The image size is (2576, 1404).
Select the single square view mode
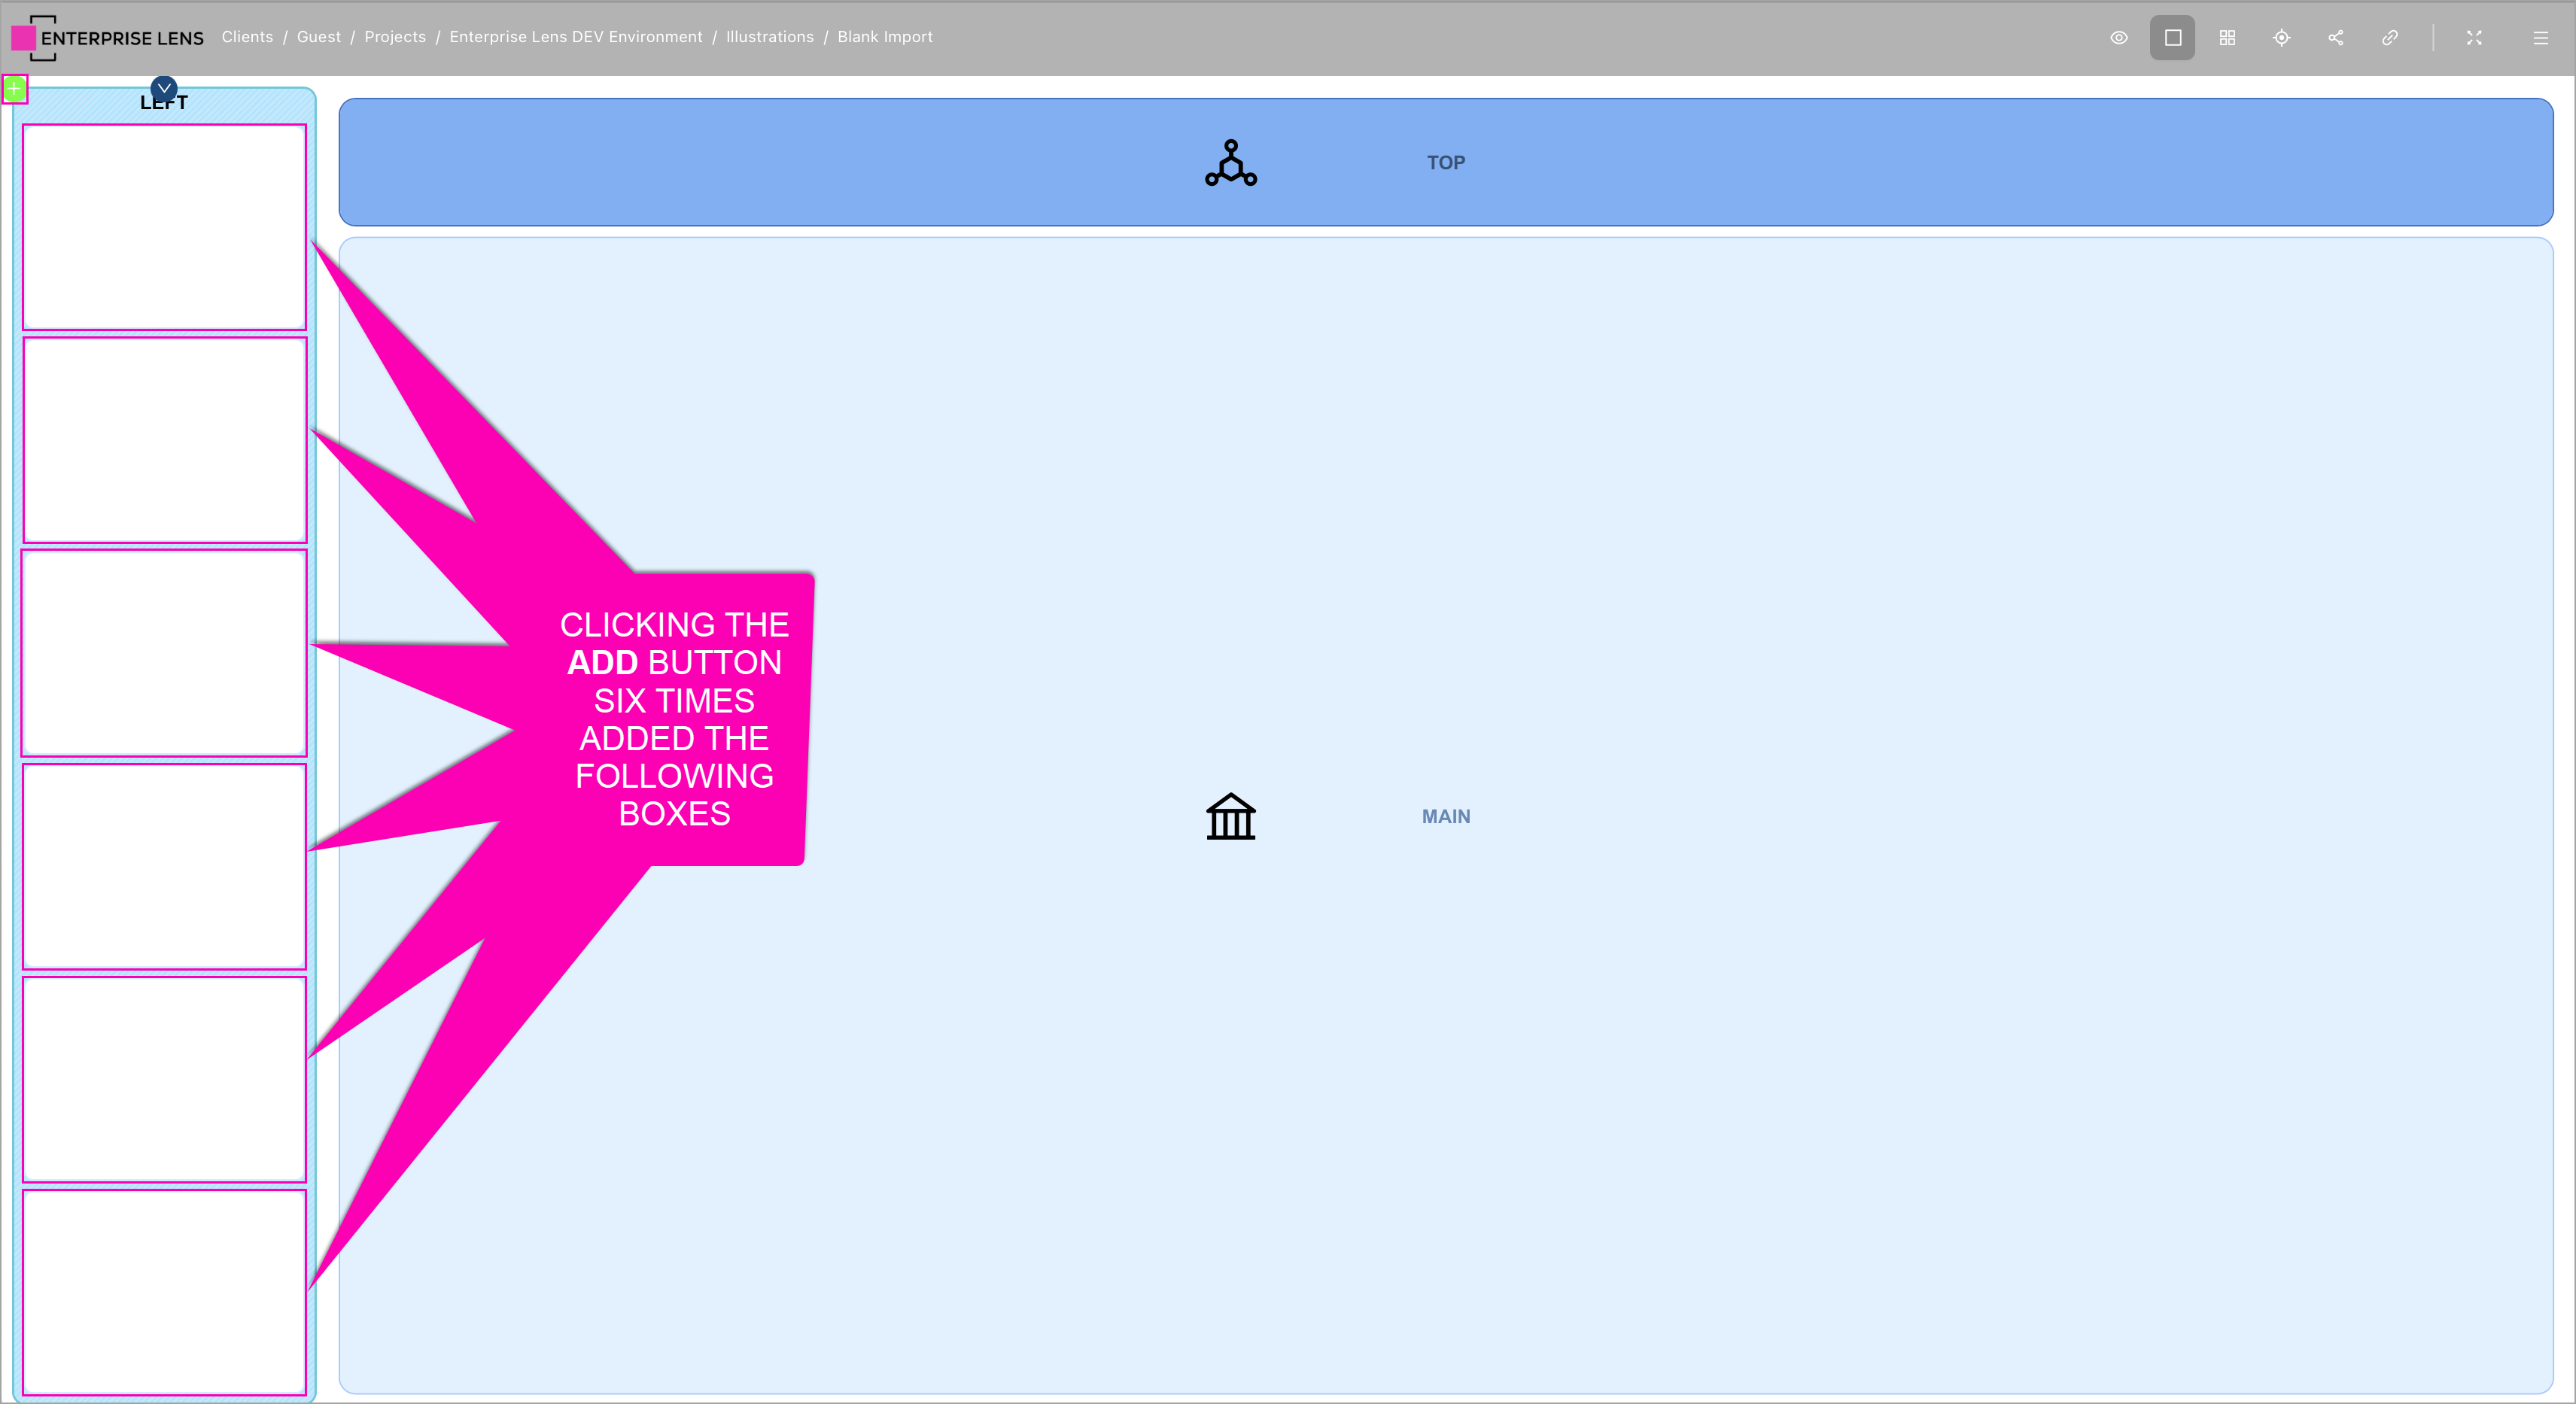click(x=2172, y=38)
